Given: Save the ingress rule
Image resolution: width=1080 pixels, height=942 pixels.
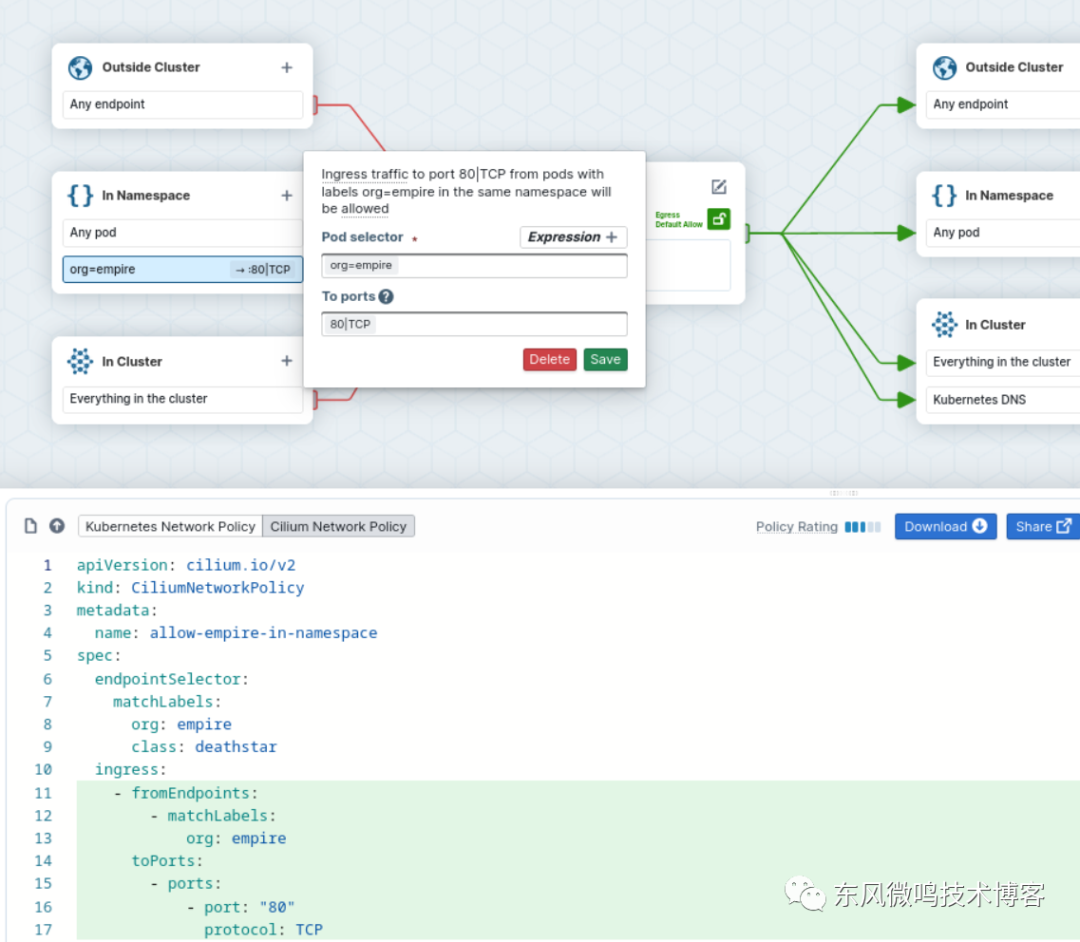Looking at the screenshot, I should point(605,359).
